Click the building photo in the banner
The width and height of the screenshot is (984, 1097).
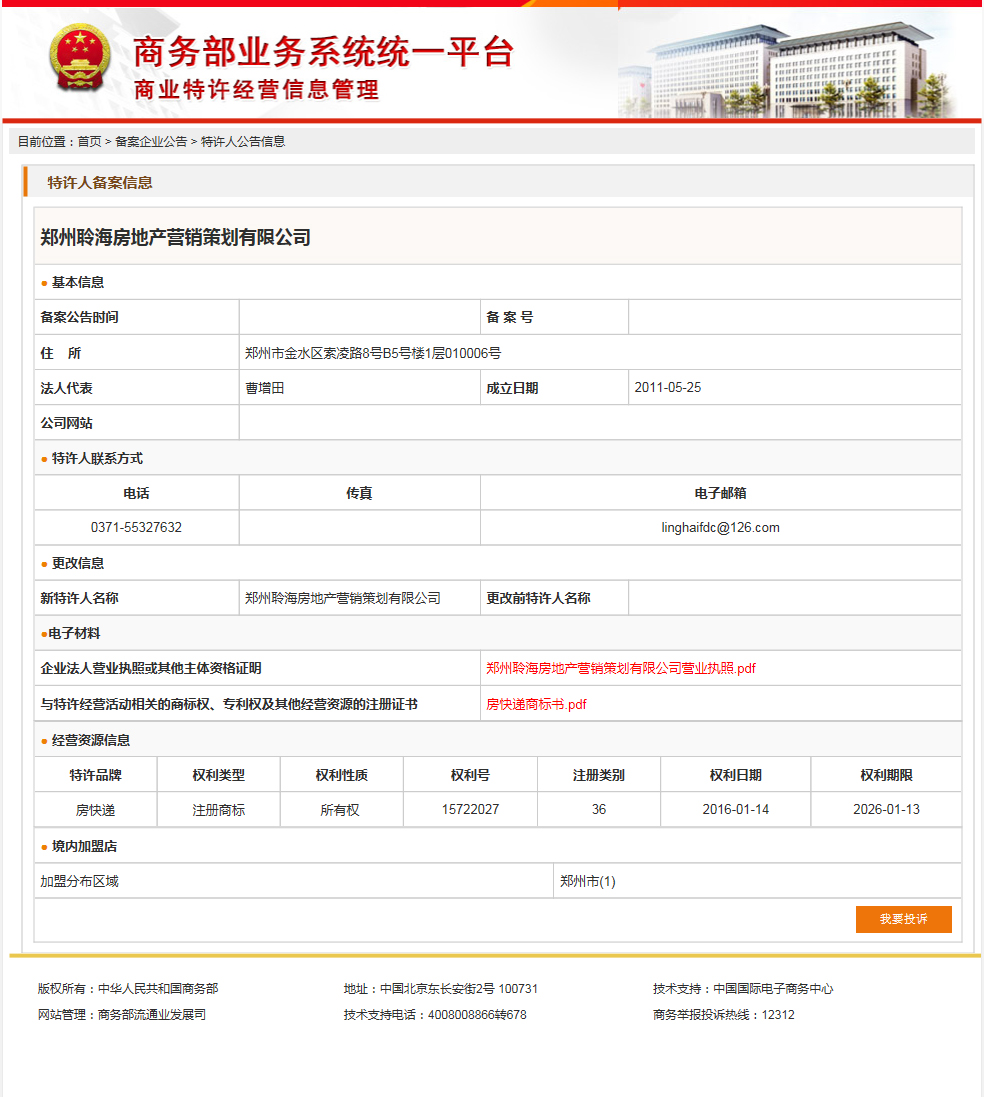coord(787,69)
